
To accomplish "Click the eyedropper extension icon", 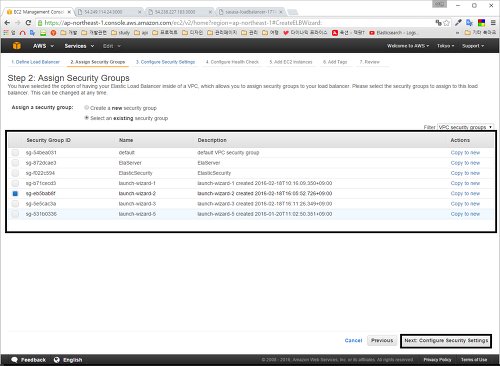I will pyautogui.click(x=458, y=23).
